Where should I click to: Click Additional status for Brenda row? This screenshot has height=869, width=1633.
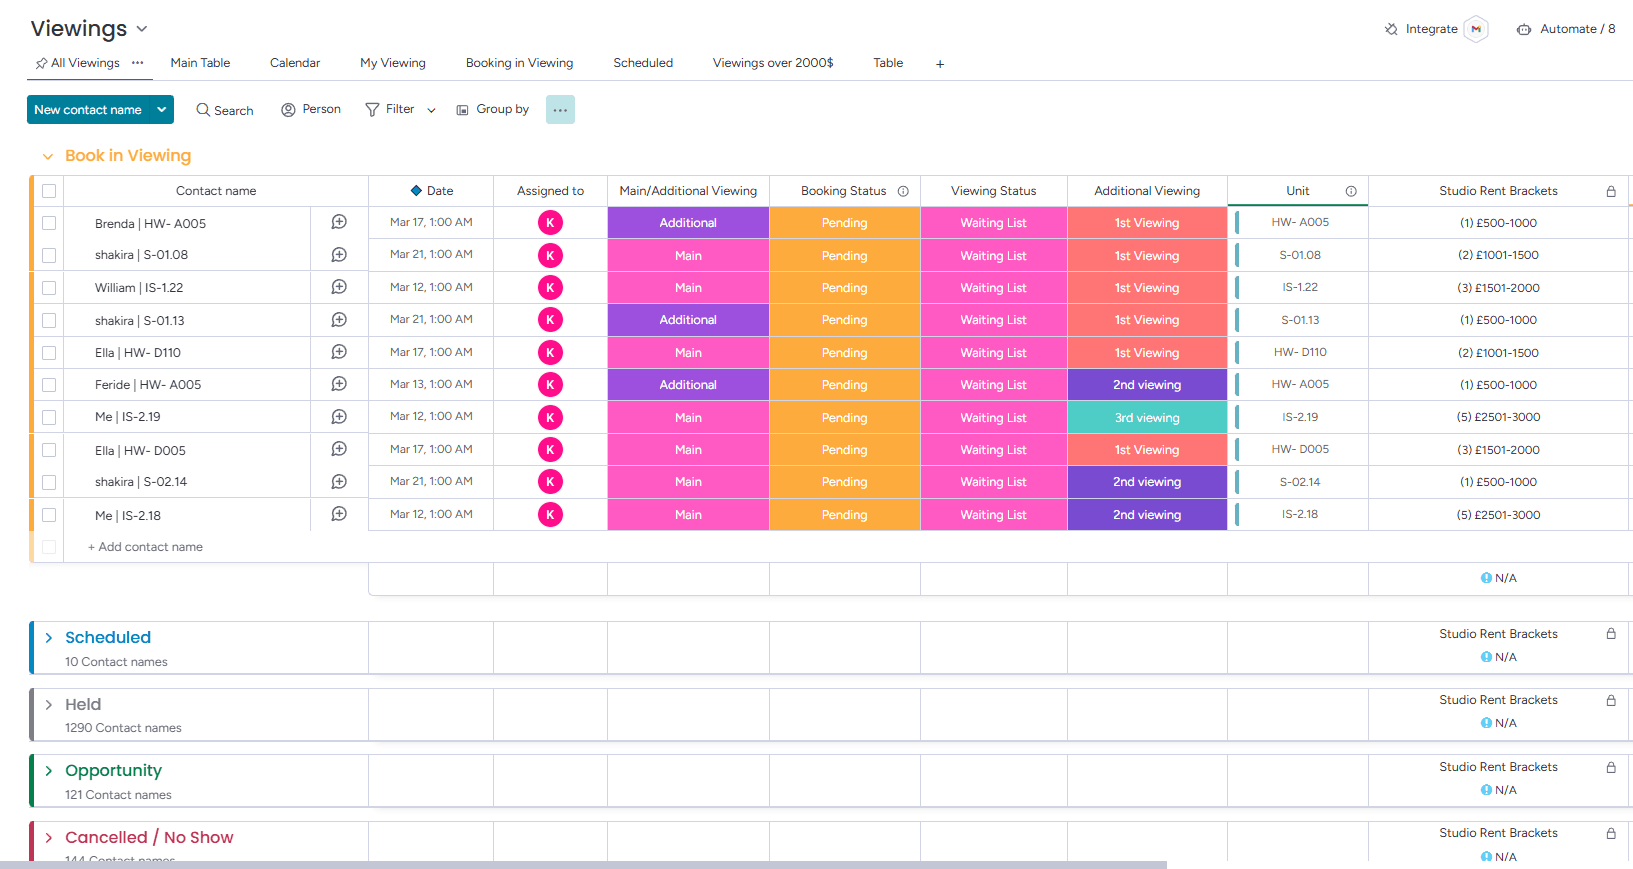[x=688, y=223]
